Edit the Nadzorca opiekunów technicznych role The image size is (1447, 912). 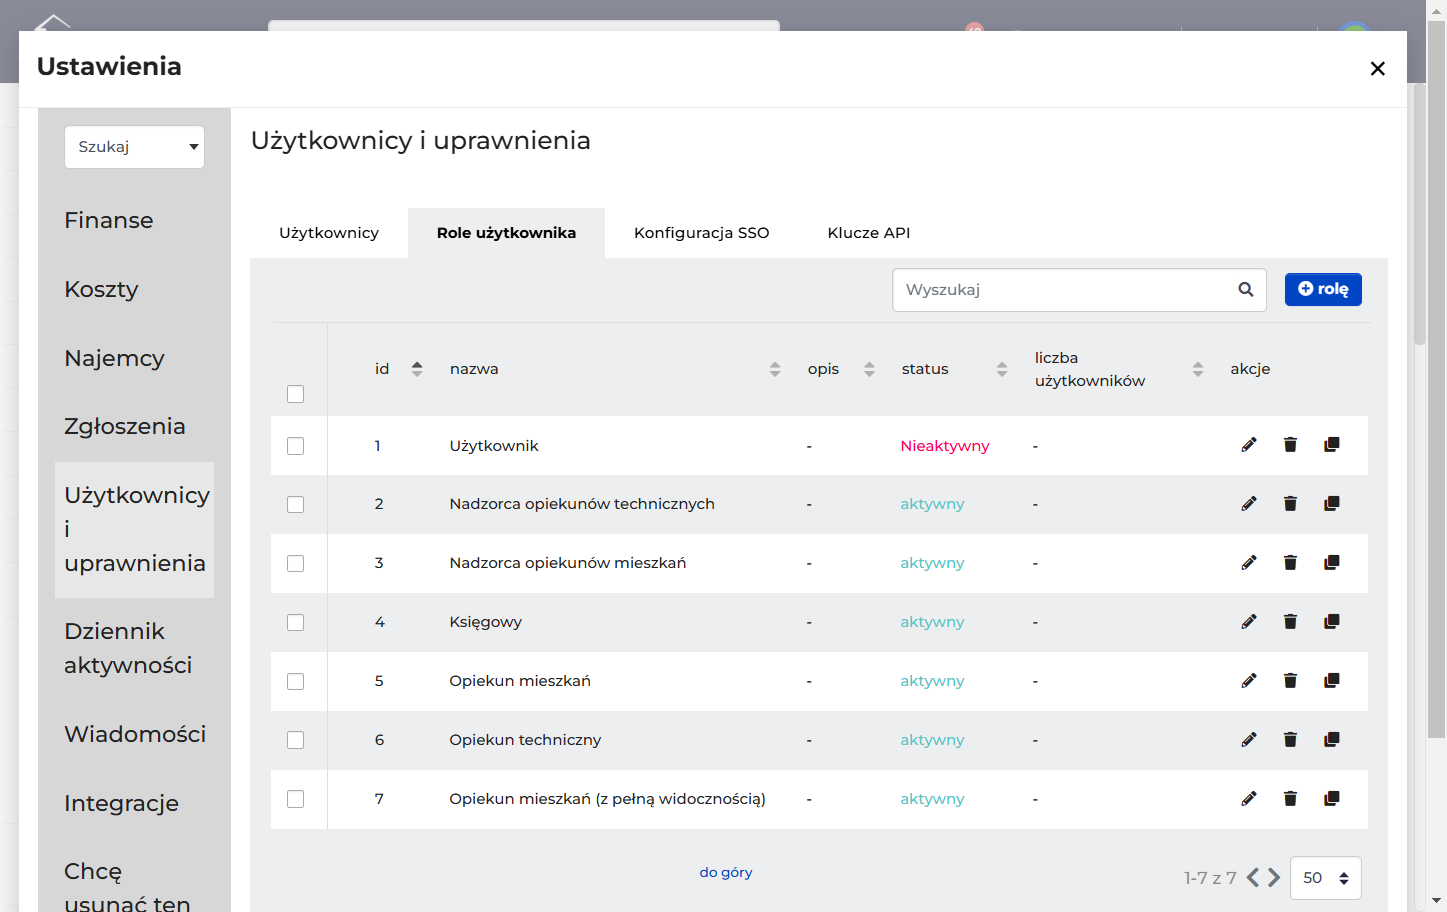[1249, 504]
